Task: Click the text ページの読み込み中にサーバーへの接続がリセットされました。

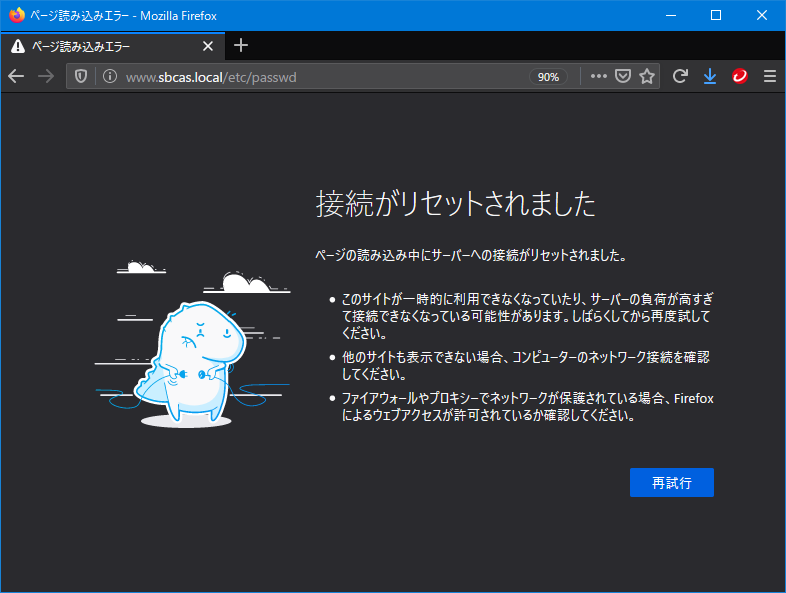Action: coord(471,255)
